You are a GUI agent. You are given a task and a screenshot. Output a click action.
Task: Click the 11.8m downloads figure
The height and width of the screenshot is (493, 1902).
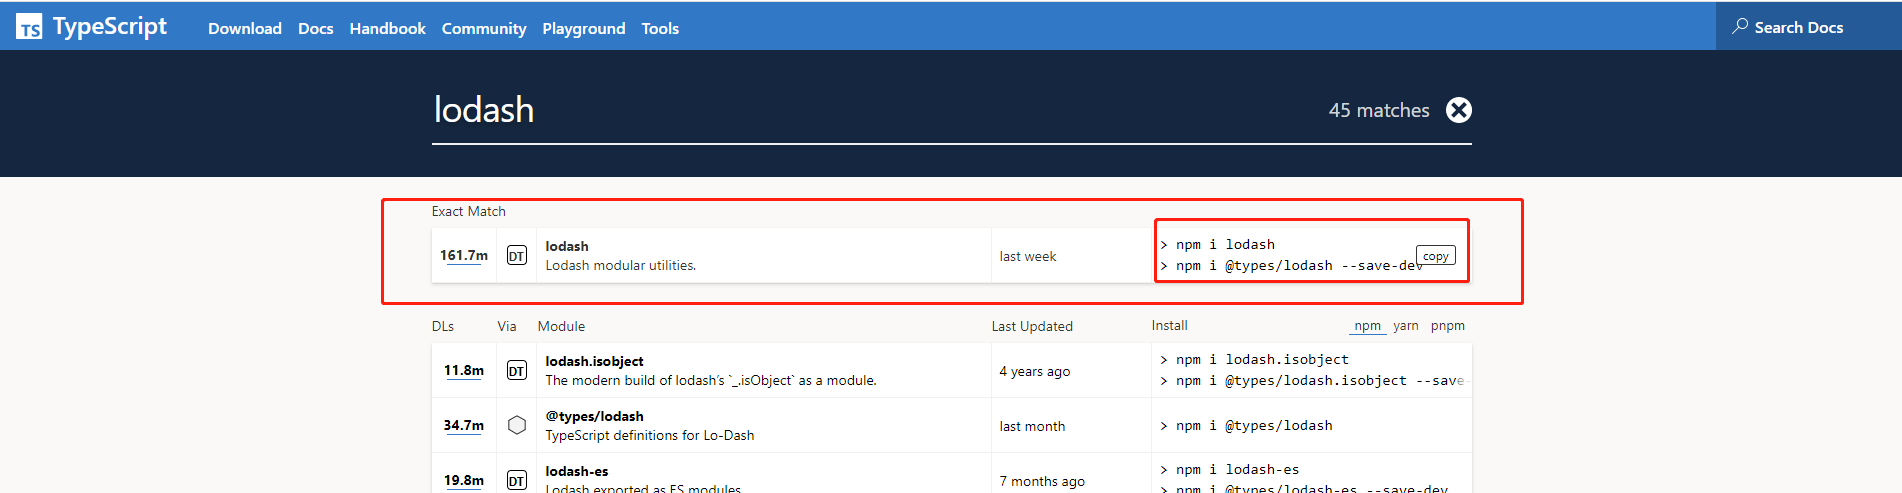point(464,370)
